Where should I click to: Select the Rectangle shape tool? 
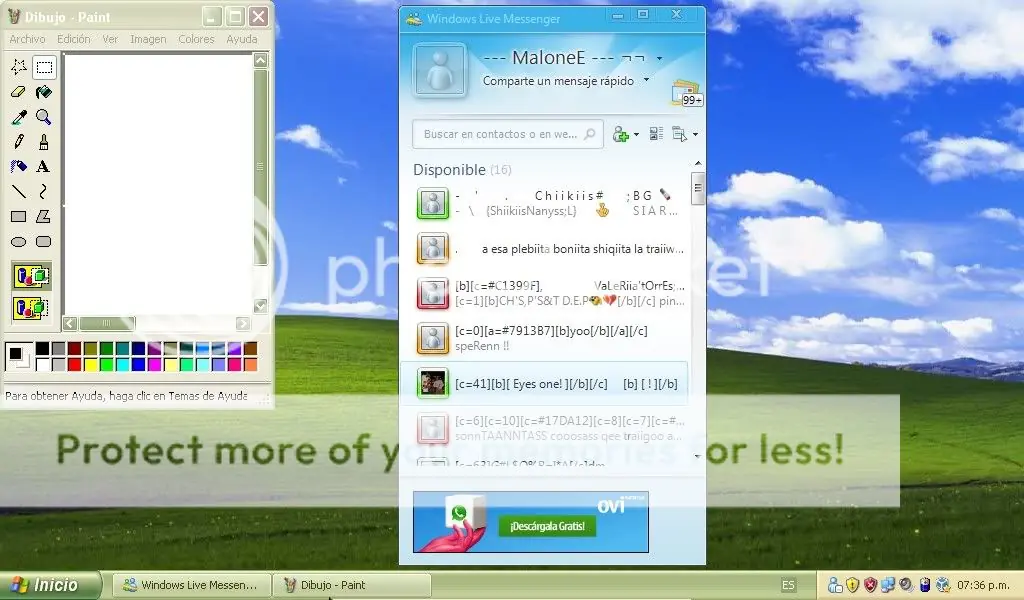(18, 216)
